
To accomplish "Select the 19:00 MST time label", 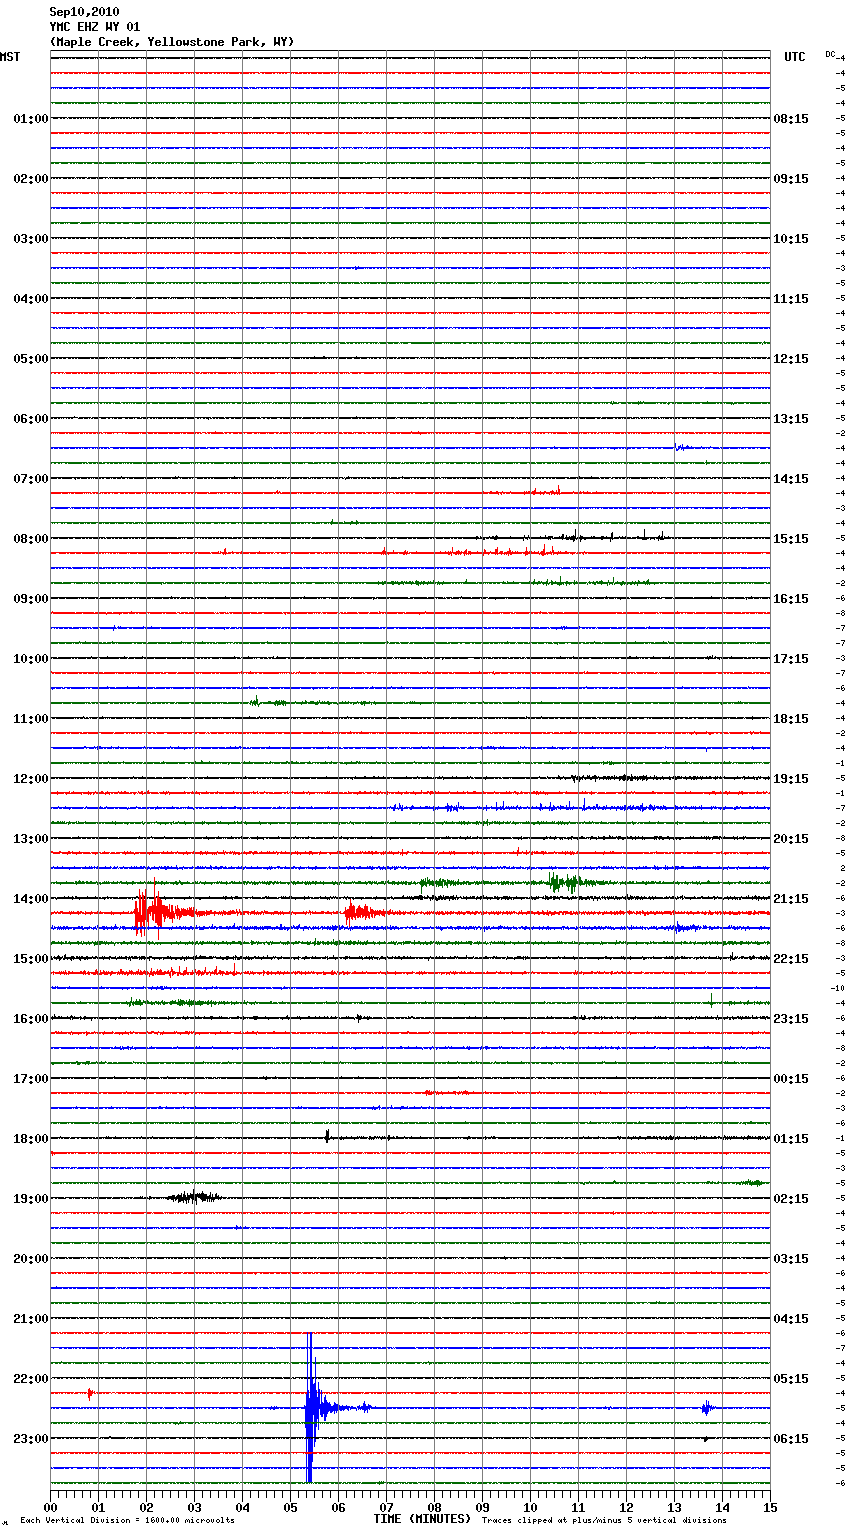I will point(31,1199).
